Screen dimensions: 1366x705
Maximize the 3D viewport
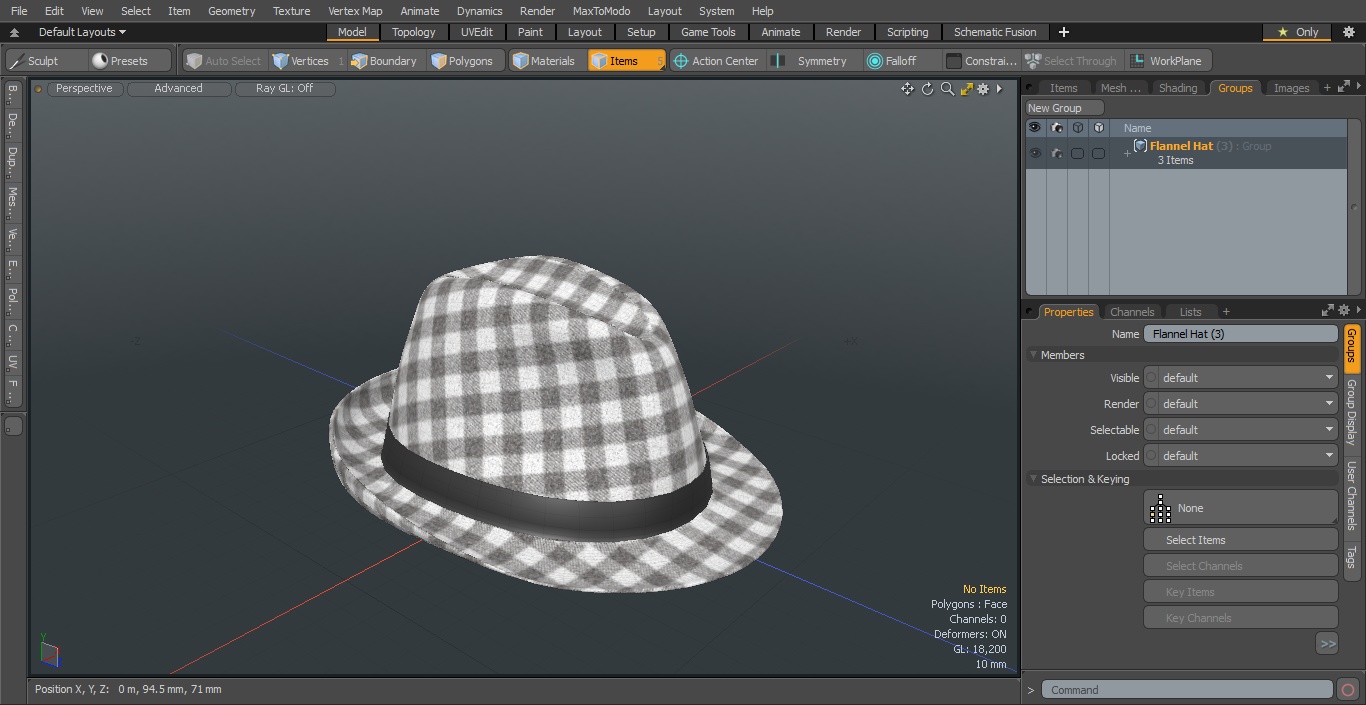point(966,89)
